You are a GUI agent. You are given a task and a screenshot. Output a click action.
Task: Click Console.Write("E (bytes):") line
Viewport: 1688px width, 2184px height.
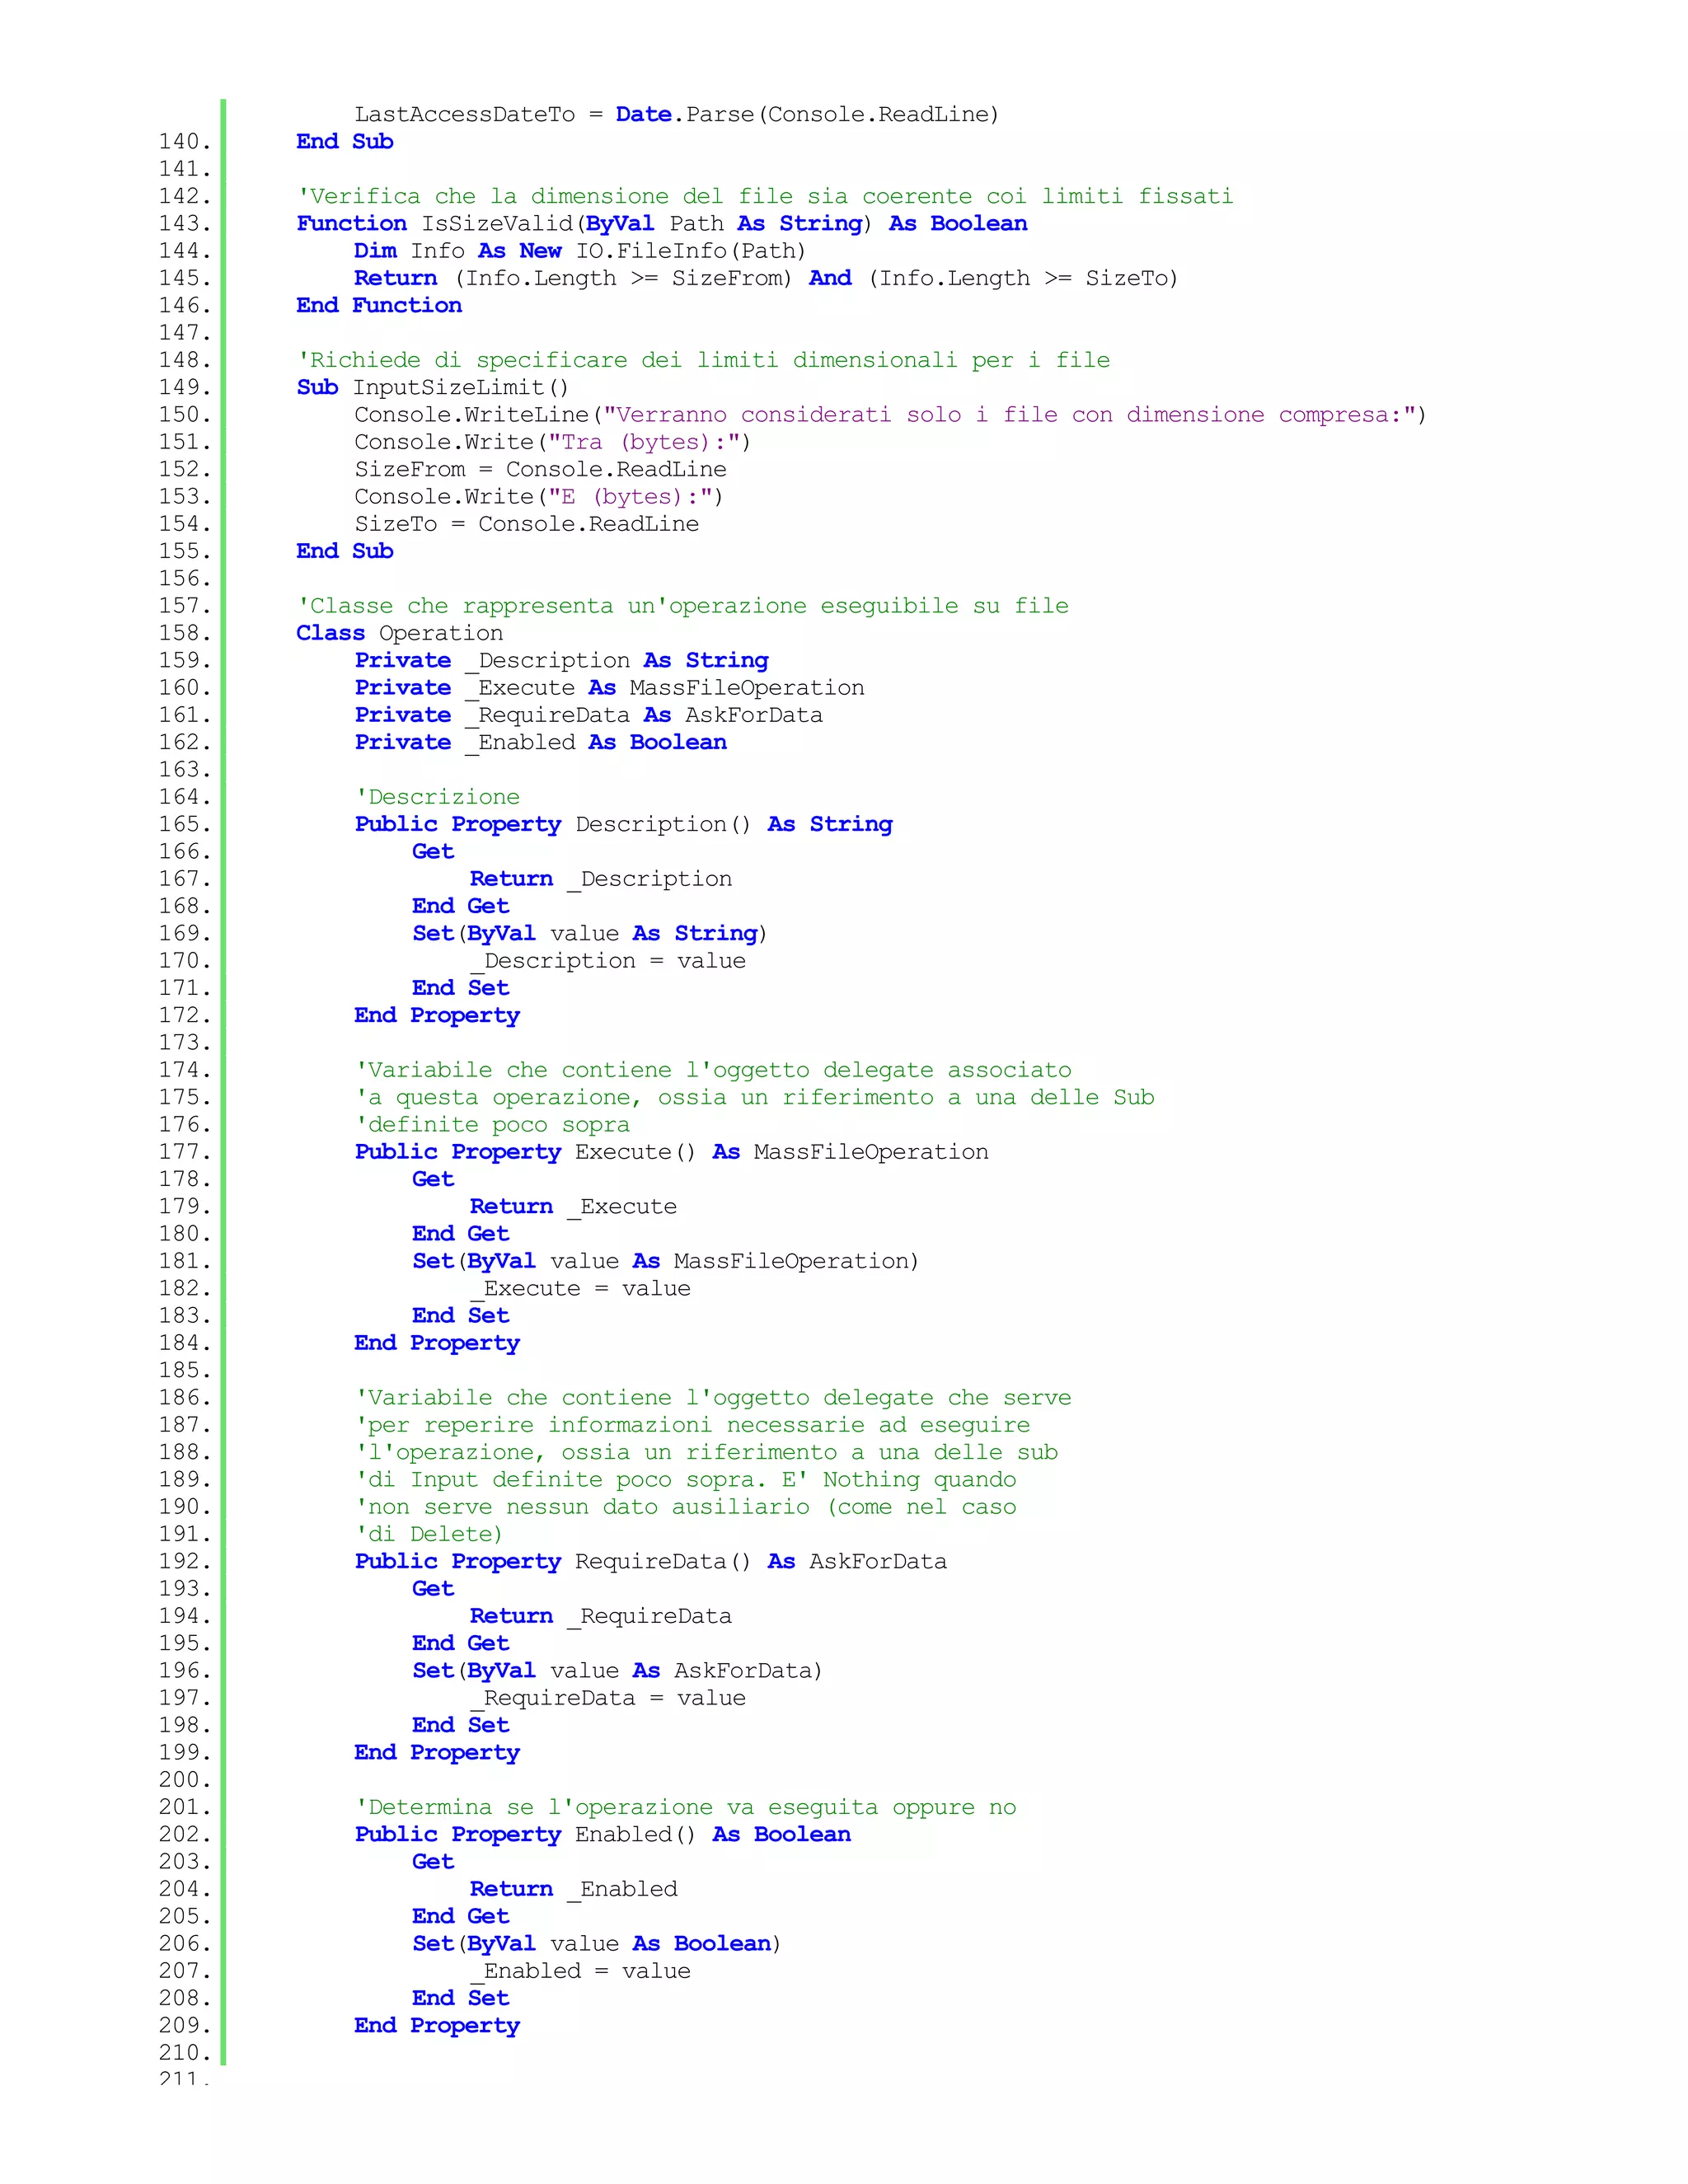point(539,496)
